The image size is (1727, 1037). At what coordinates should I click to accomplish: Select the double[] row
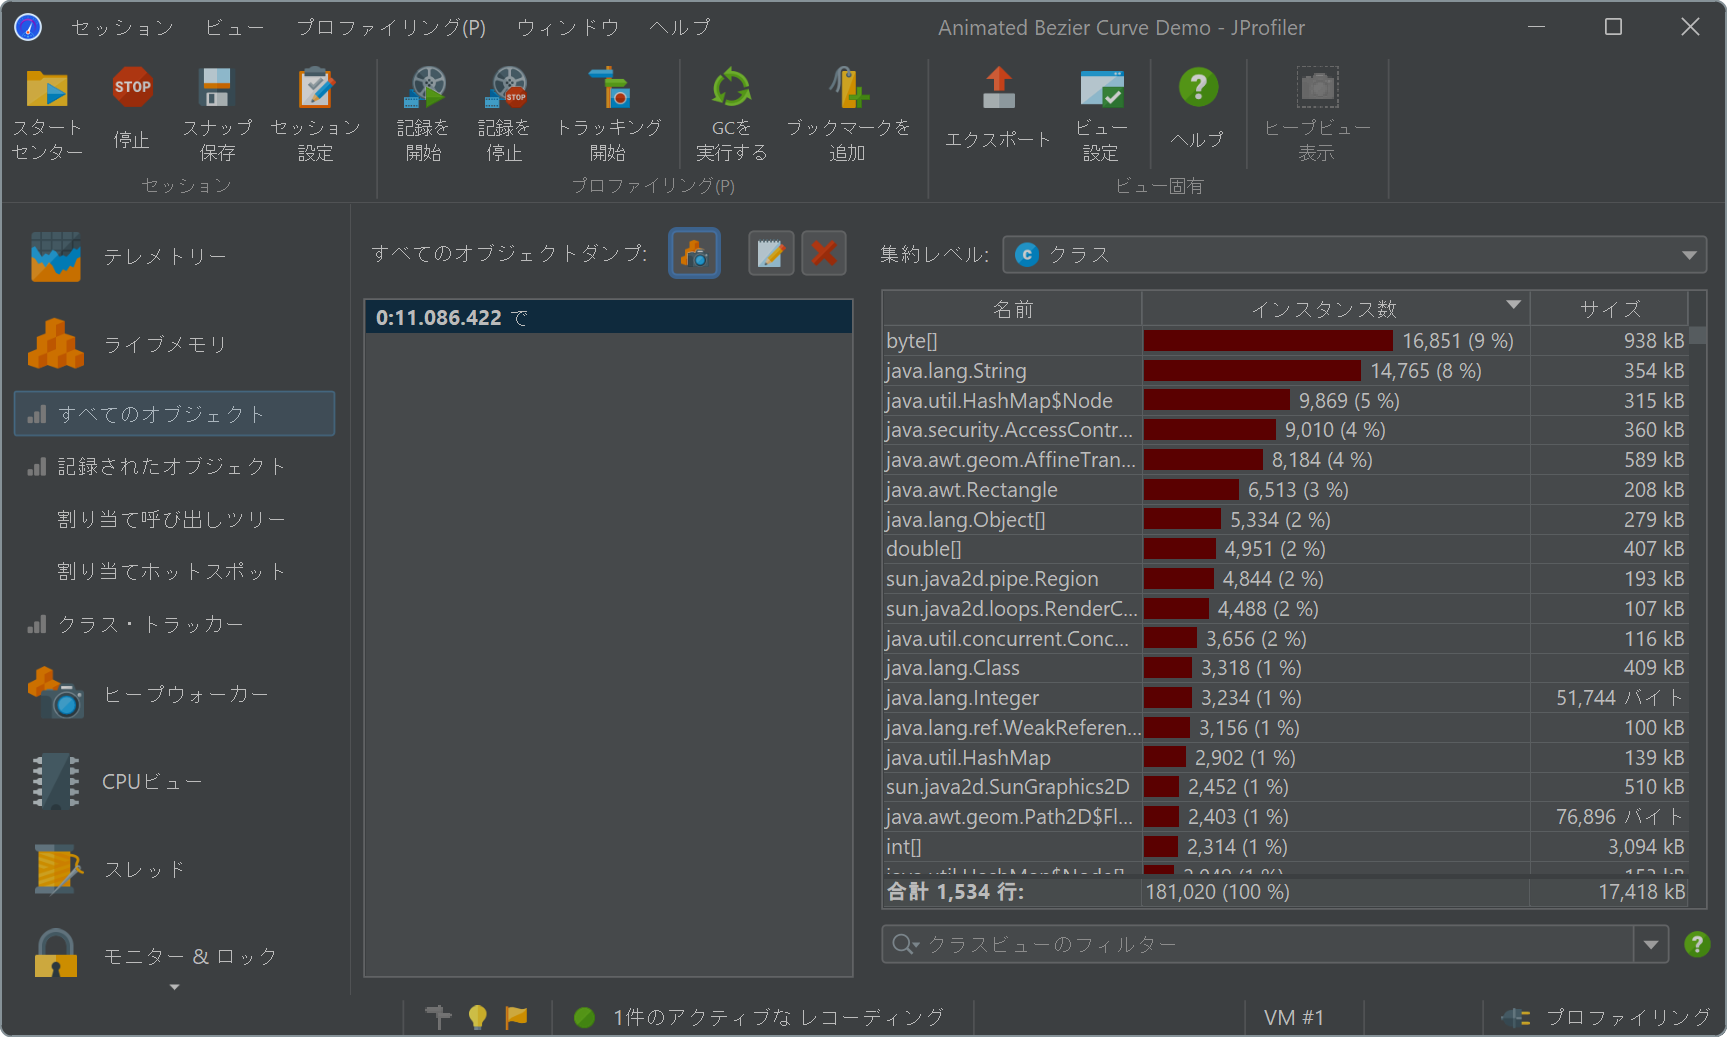tap(1285, 549)
